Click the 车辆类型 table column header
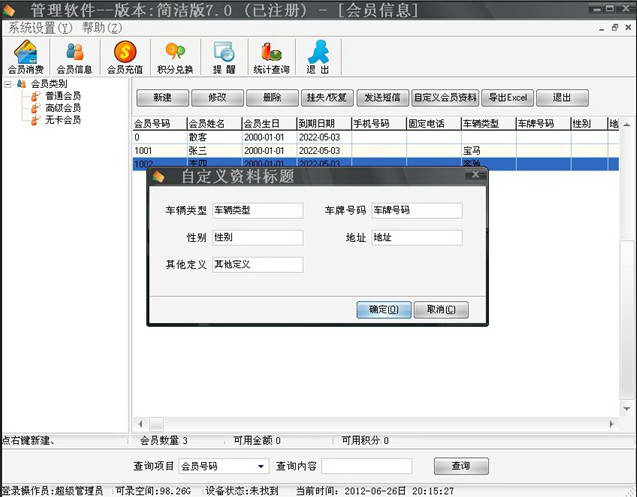 point(489,124)
